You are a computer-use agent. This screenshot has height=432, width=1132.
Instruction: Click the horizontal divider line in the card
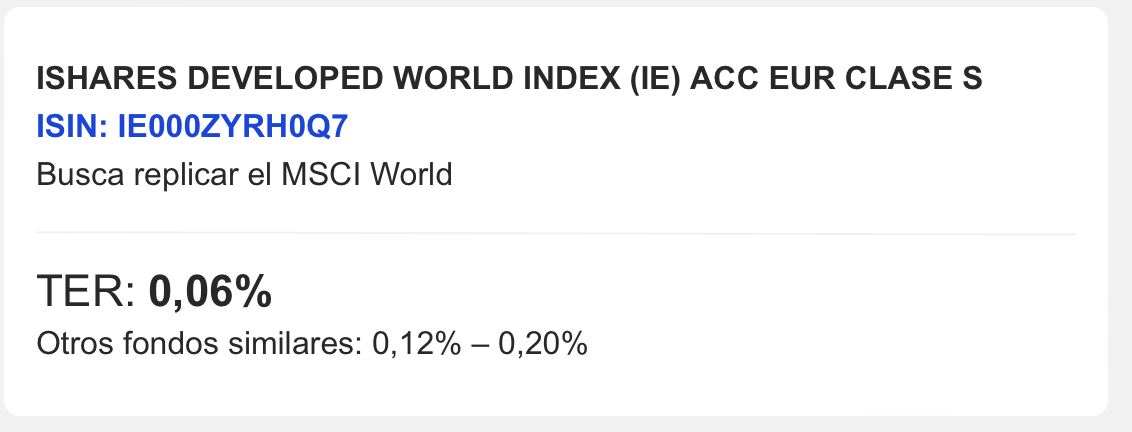point(555,234)
